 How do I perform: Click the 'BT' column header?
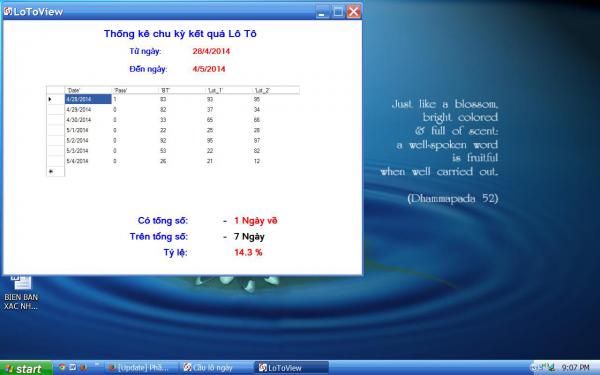[182, 90]
